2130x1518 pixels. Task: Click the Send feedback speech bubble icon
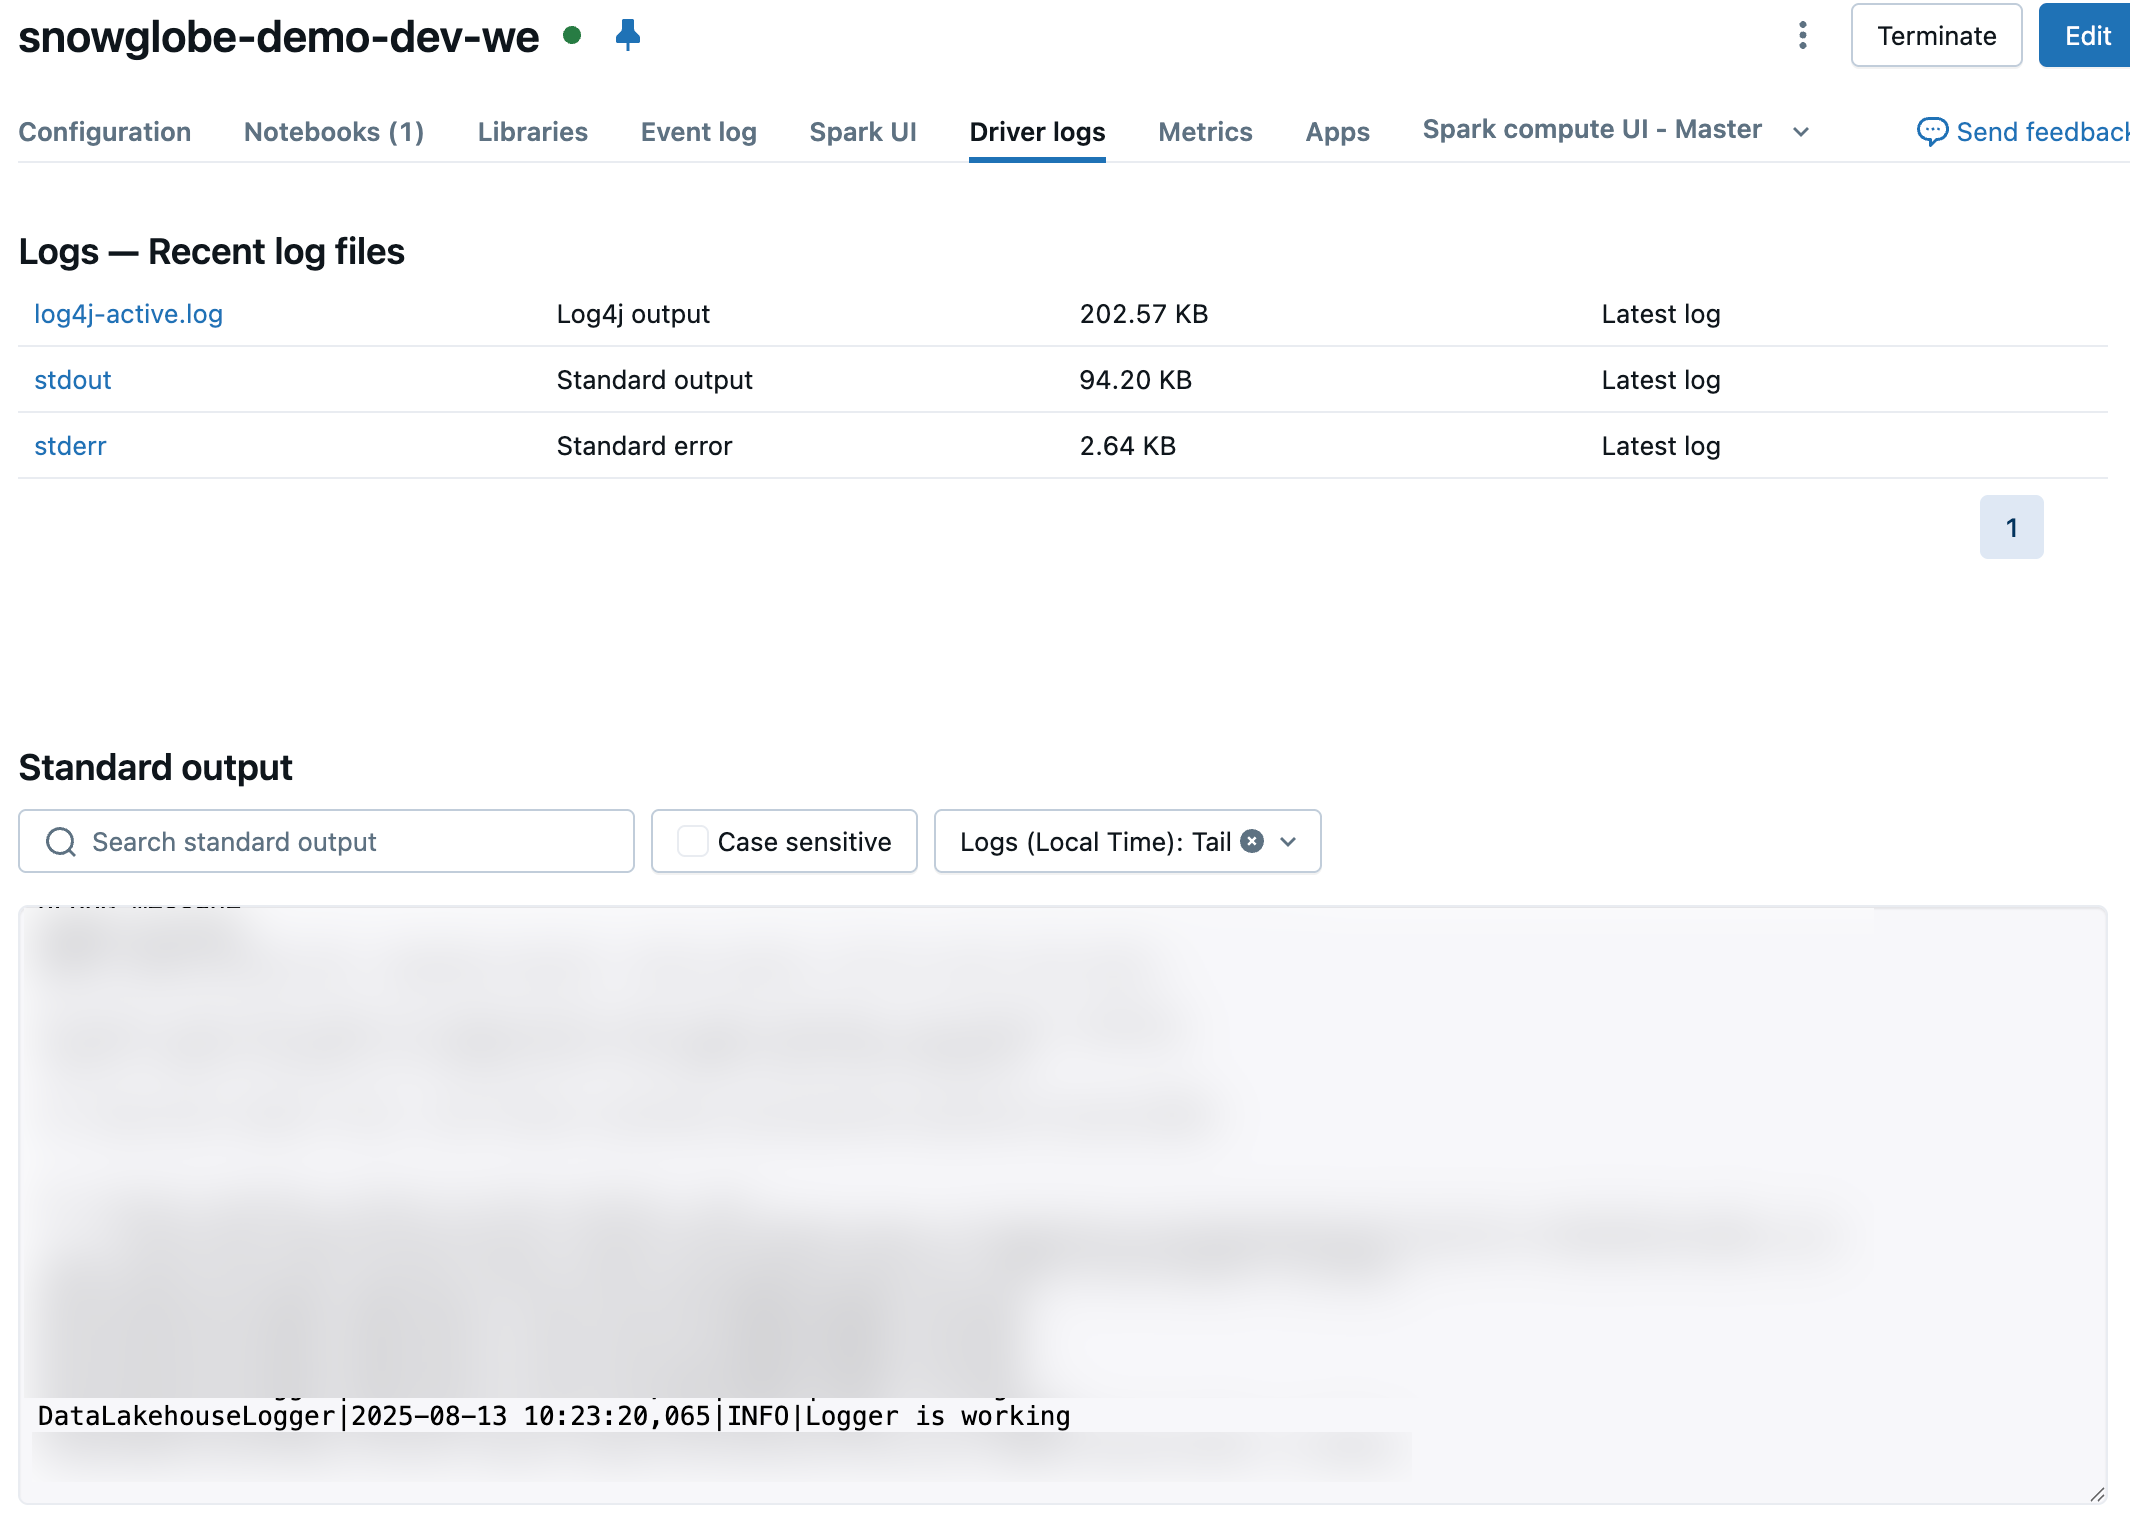coord(1931,131)
